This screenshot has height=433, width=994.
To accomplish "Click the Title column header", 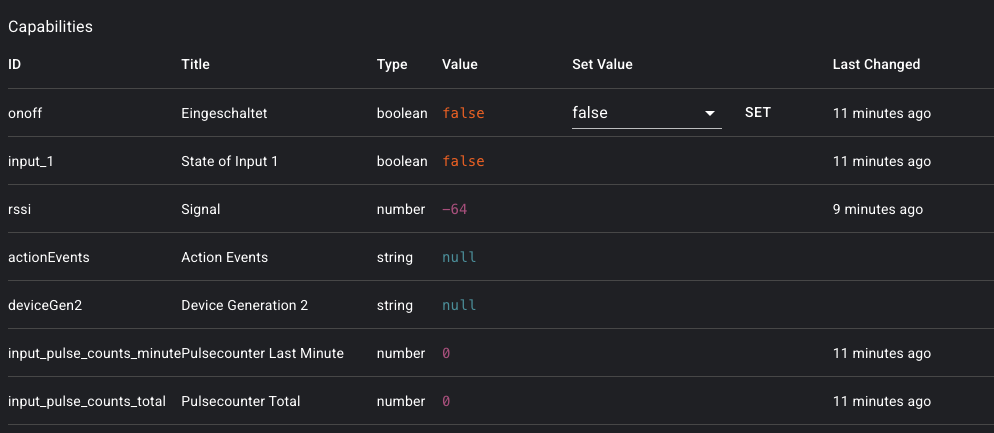I will point(195,64).
